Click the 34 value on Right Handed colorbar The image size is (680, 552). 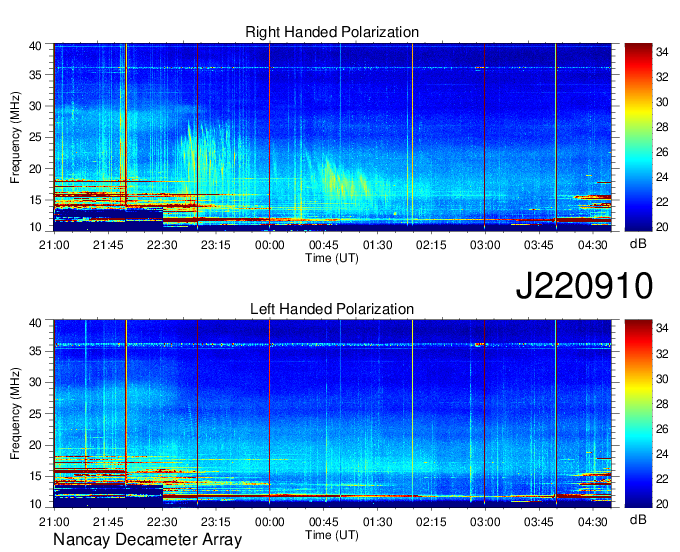pos(662,52)
